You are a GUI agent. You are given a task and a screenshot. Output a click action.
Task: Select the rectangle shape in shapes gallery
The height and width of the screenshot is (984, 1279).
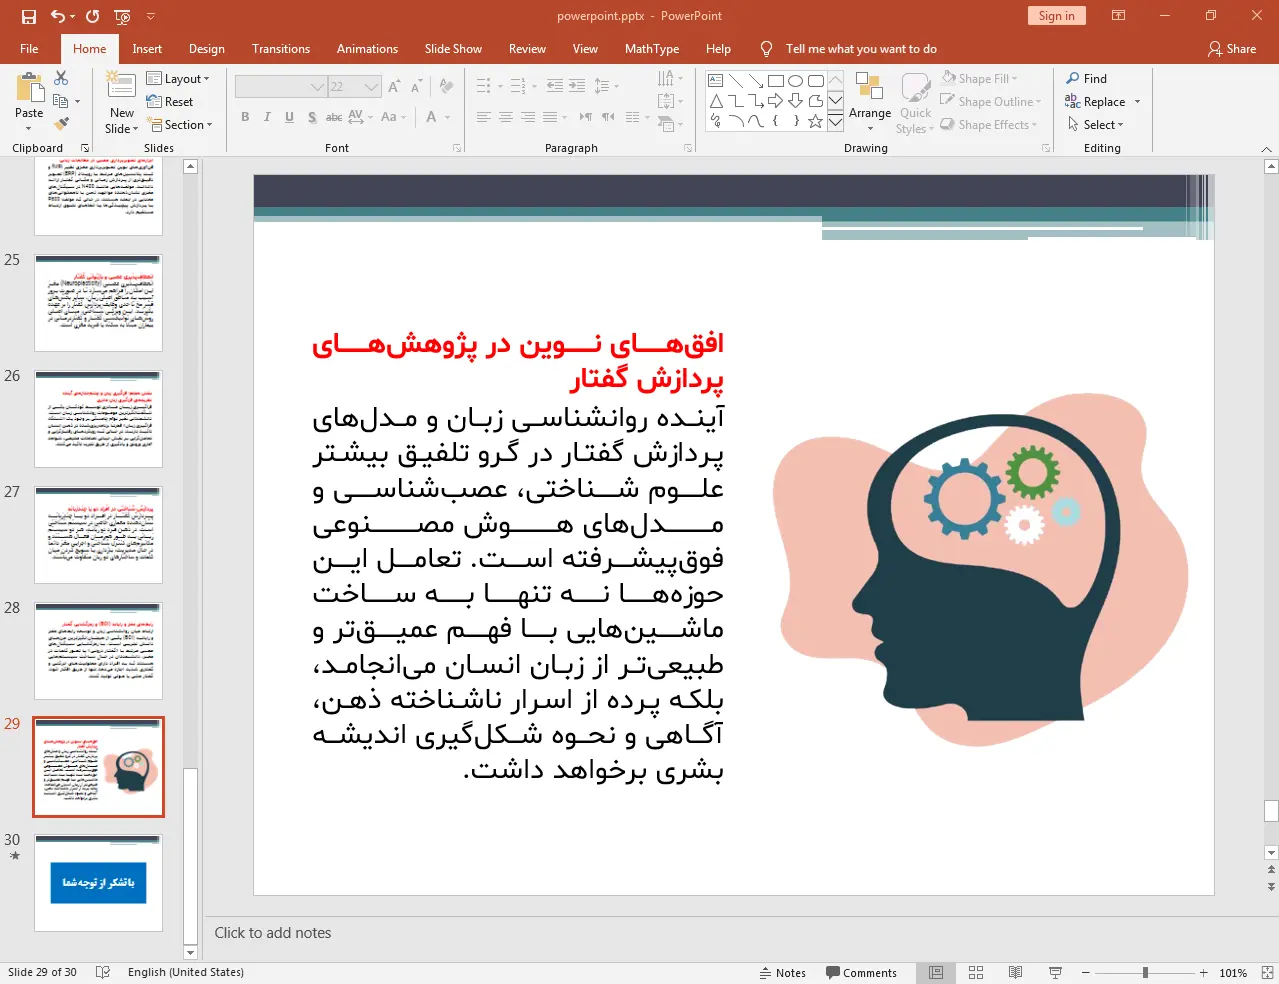coord(775,81)
